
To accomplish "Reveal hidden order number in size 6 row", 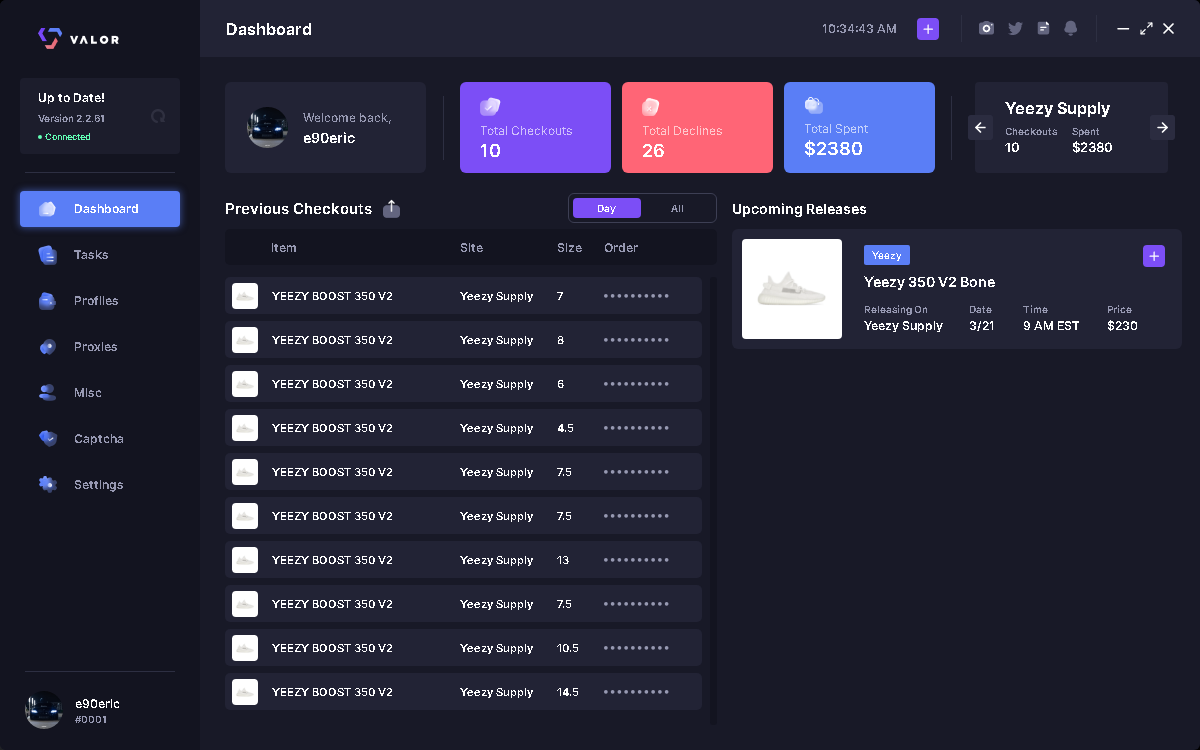I will [636, 384].
